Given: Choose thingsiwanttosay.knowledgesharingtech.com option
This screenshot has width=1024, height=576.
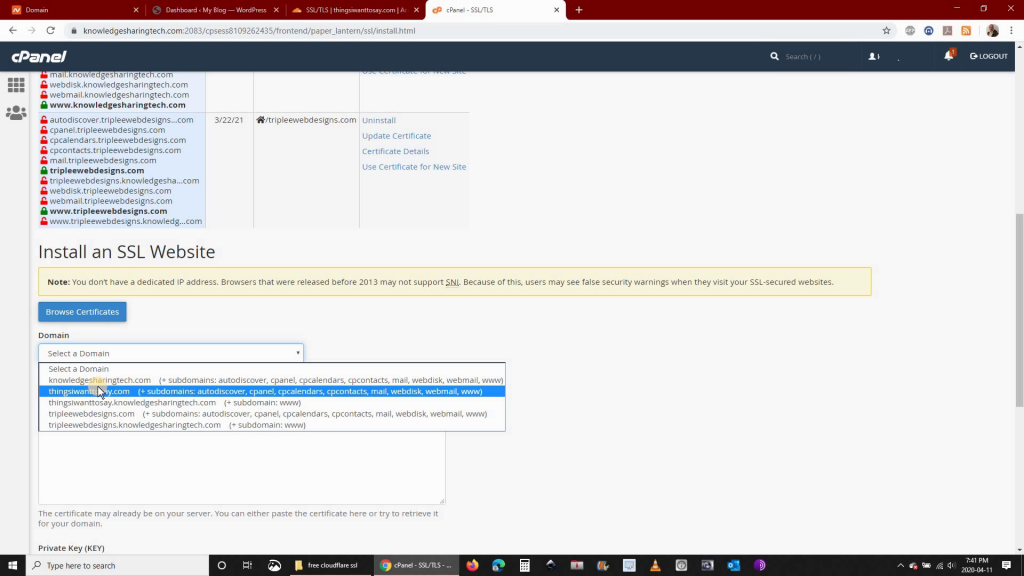Looking at the screenshot, I should click(x=272, y=402).
